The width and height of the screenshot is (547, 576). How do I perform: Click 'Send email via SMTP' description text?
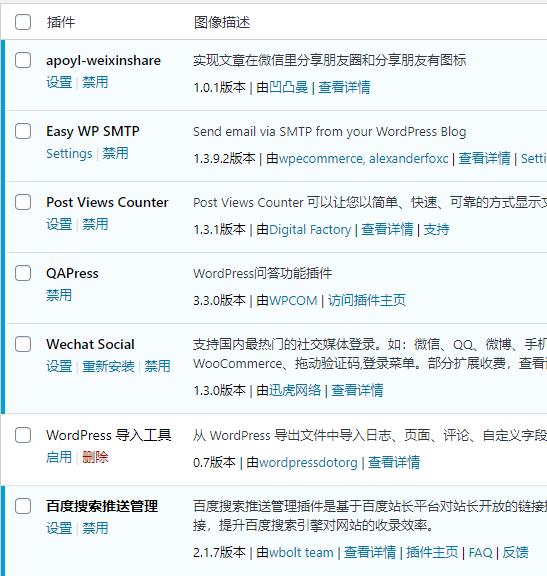[330, 132]
